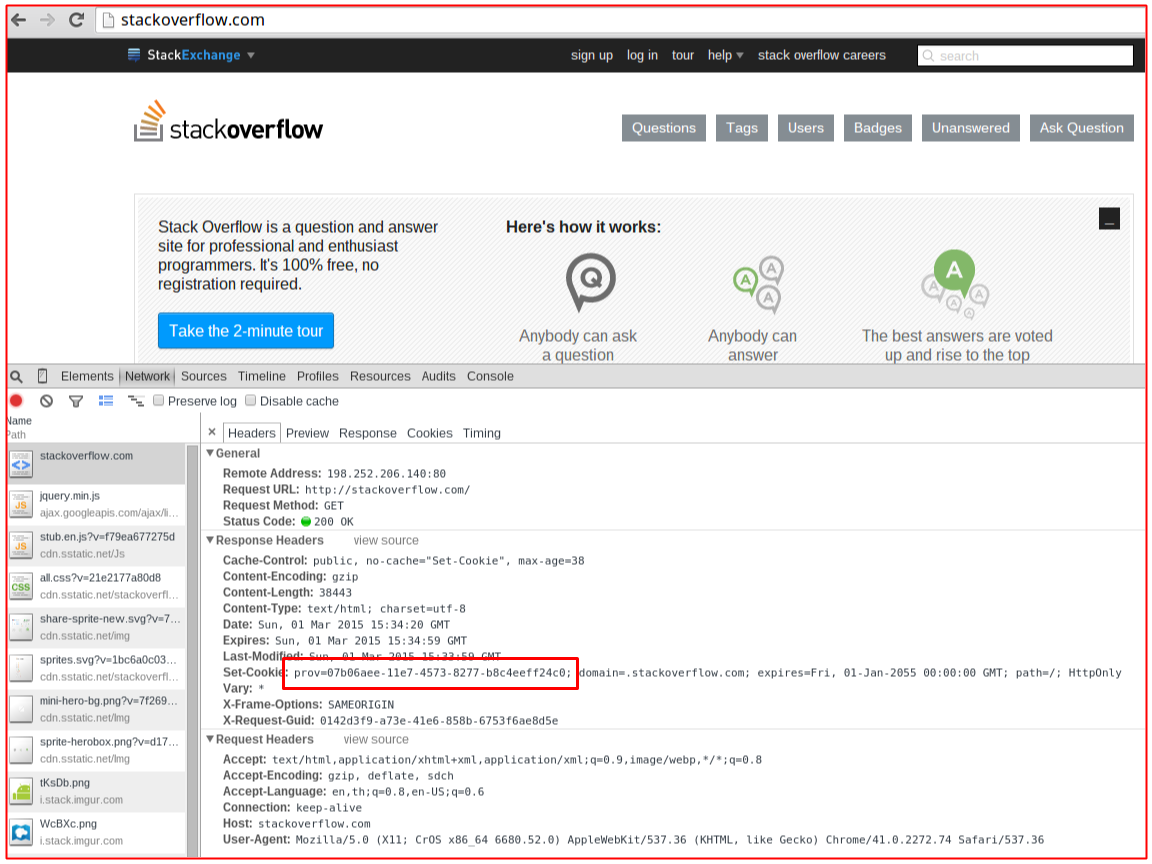The width and height of the screenshot is (1152, 864).
Task: Click the tour link
Action: [683, 55]
